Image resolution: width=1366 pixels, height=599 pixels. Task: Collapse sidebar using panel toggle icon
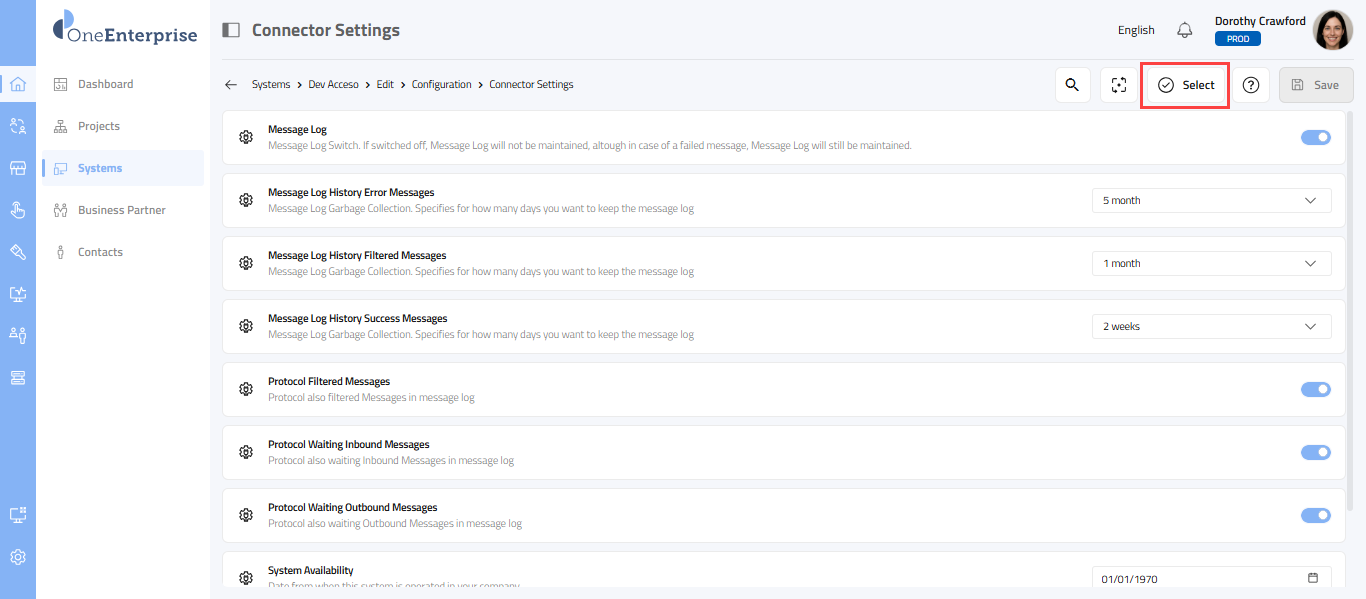(231, 30)
